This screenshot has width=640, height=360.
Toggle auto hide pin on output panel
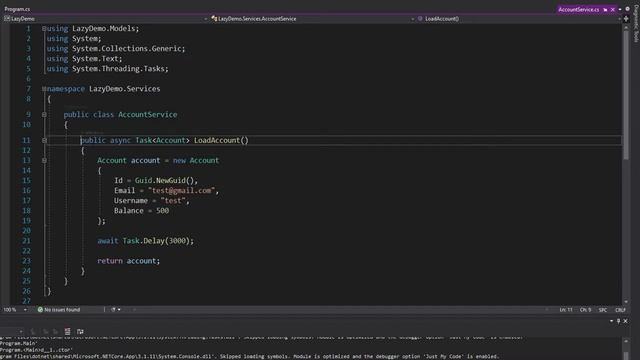[618, 321]
